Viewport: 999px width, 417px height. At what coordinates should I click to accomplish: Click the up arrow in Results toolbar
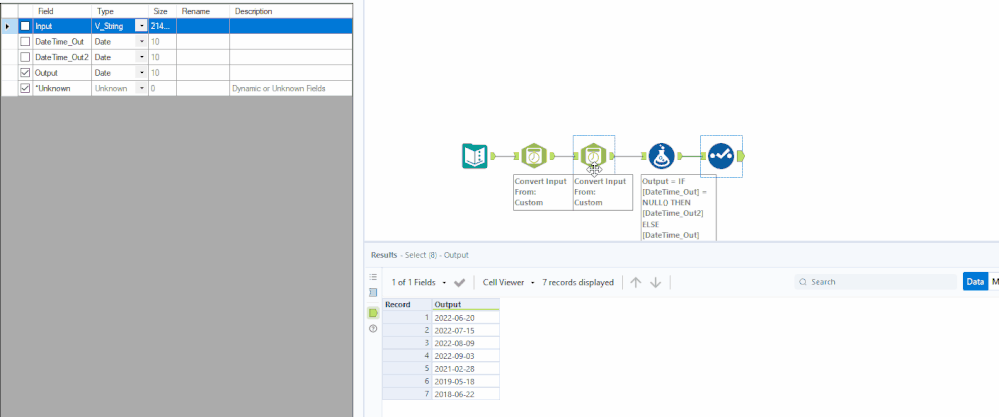click(635, 282)
